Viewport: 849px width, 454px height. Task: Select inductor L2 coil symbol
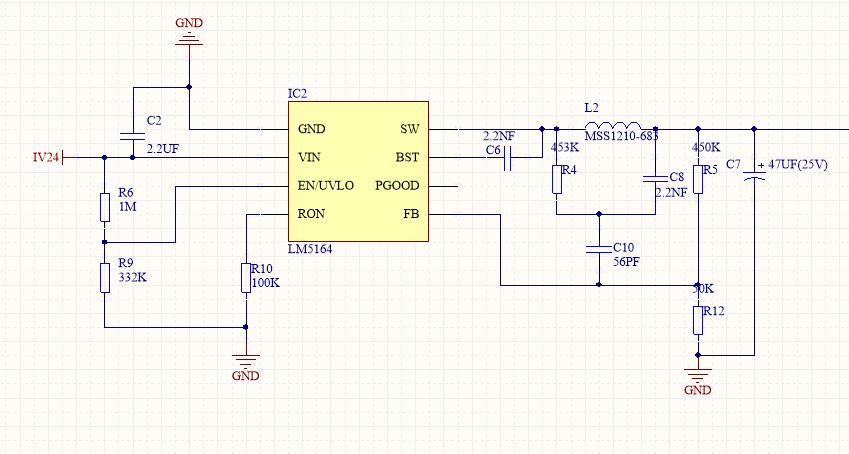click(x=613, y=126)
